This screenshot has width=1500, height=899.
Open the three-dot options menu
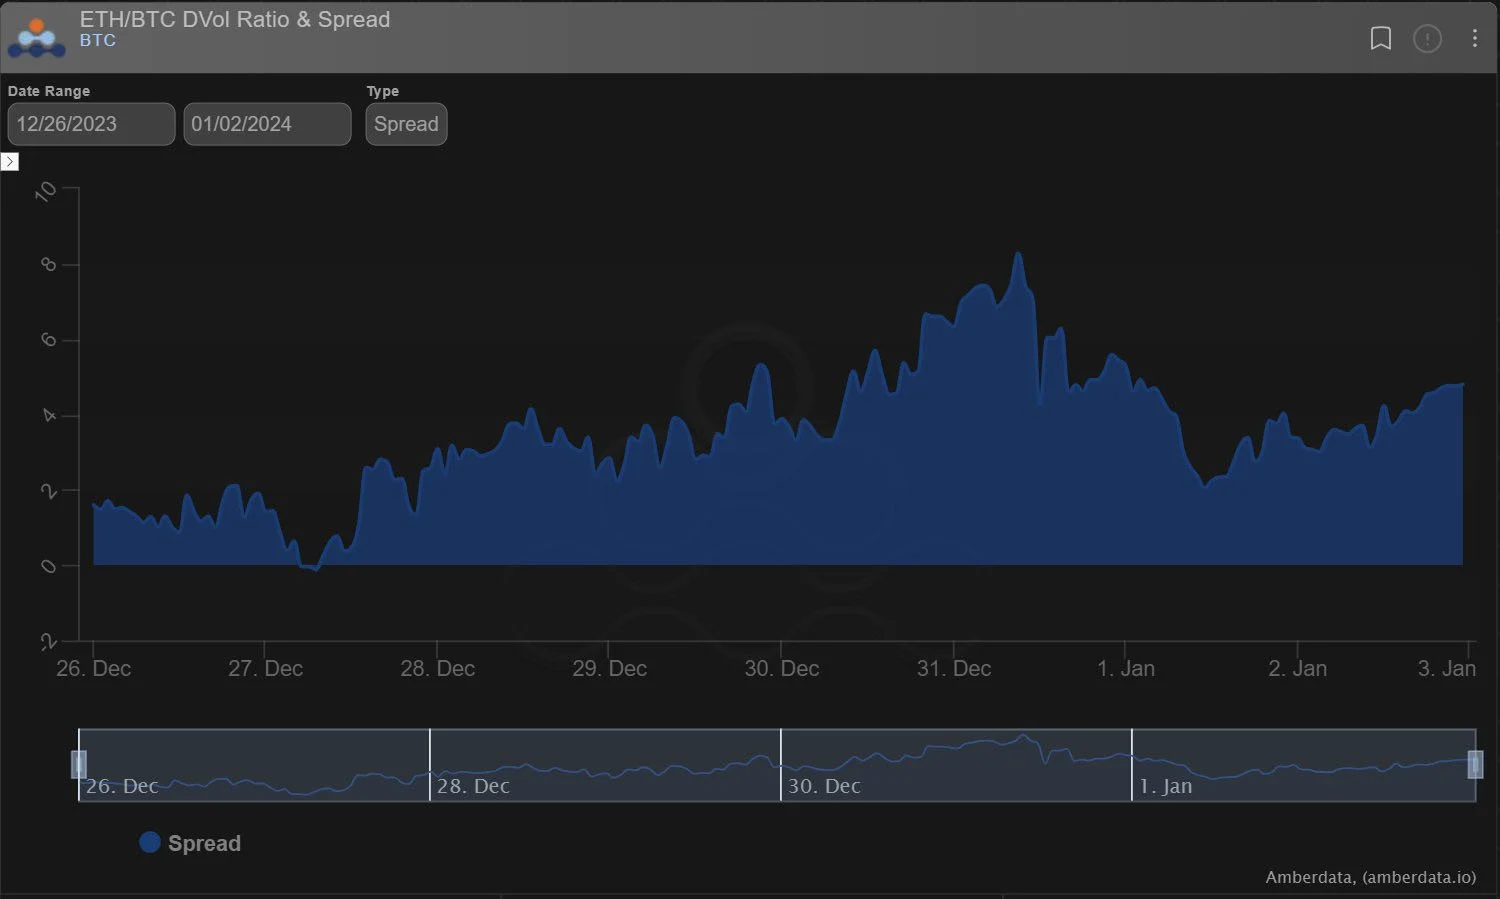pyautogui.click(x=1474, y=38)
